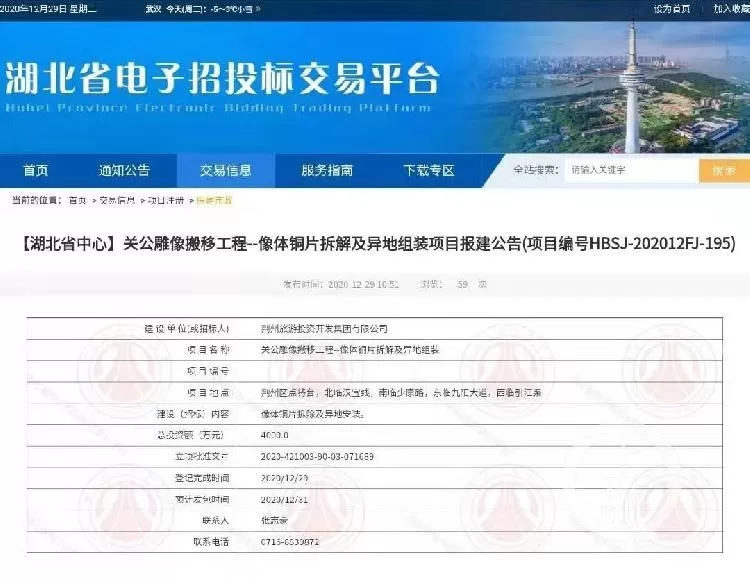The height and width of the screenshot is (581, 750).
Task: Open the 下载专区 navigation tab
Action: (429, 171)
